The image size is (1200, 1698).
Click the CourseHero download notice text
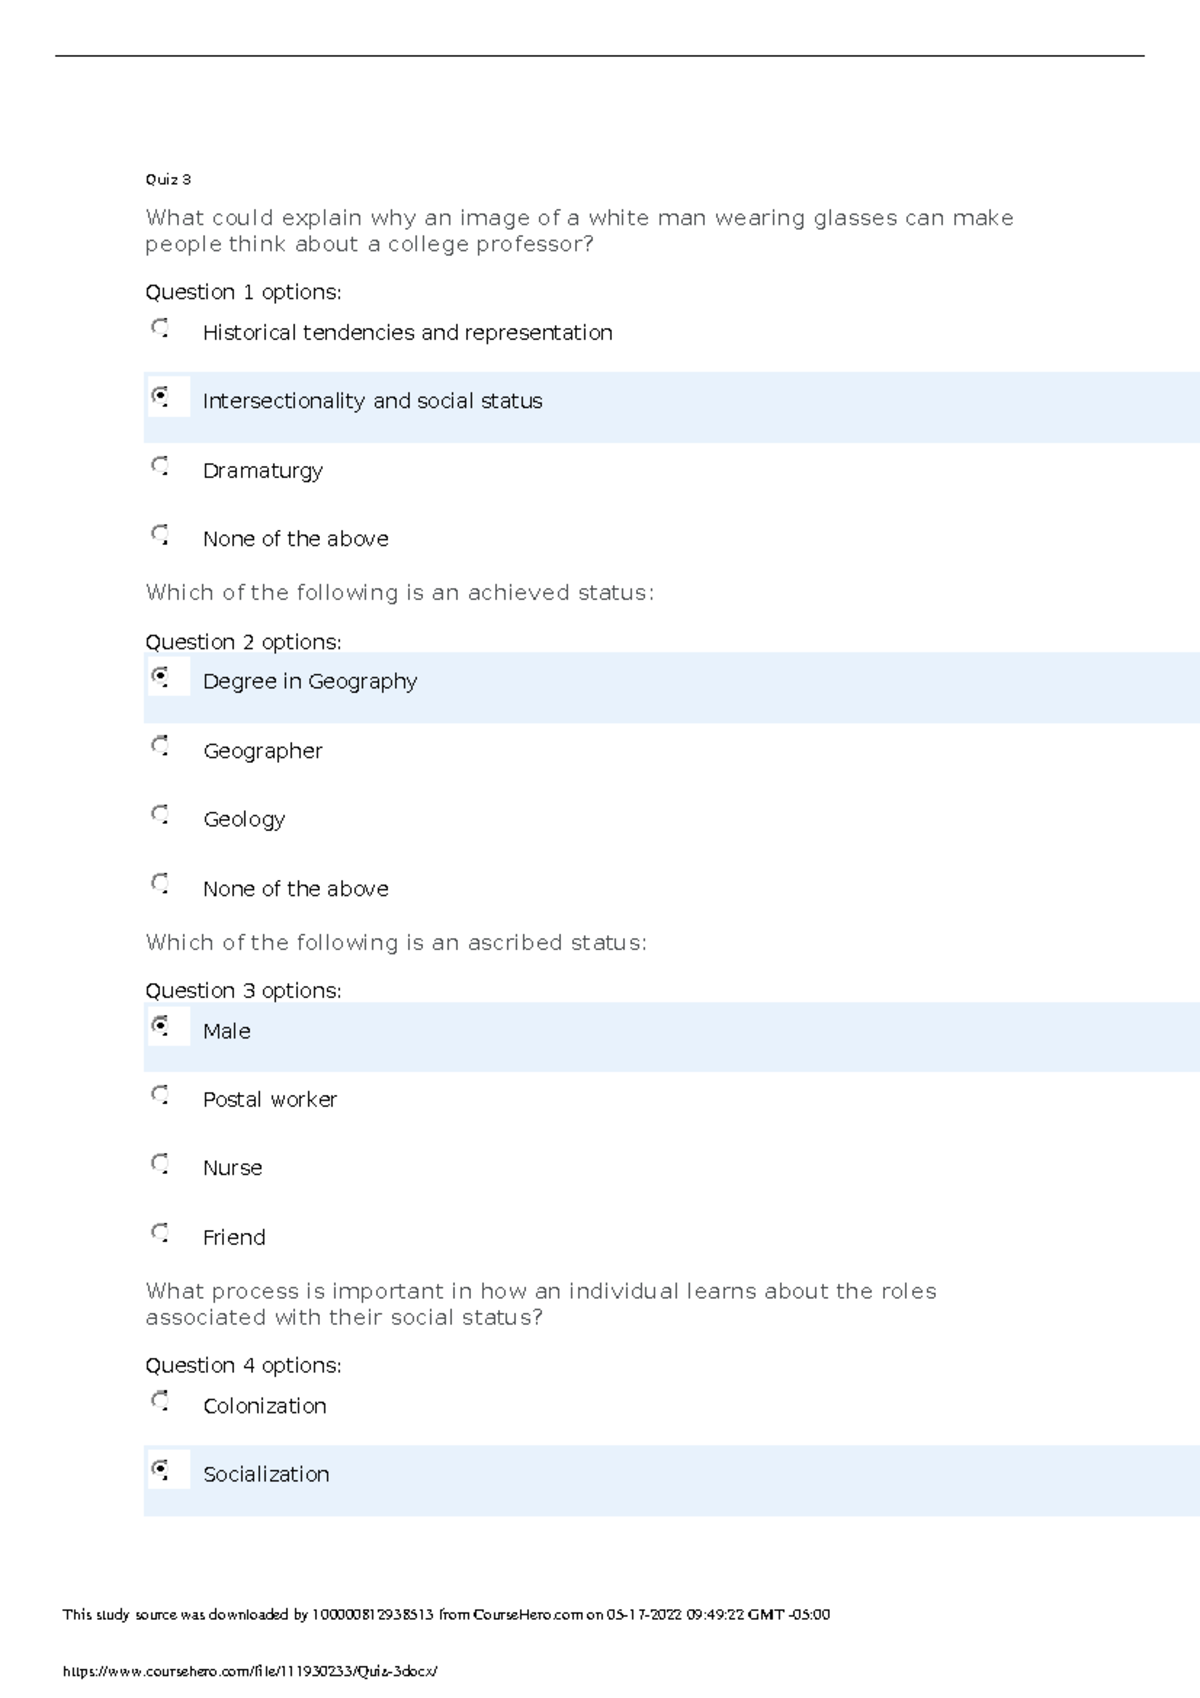(446, 1614)
